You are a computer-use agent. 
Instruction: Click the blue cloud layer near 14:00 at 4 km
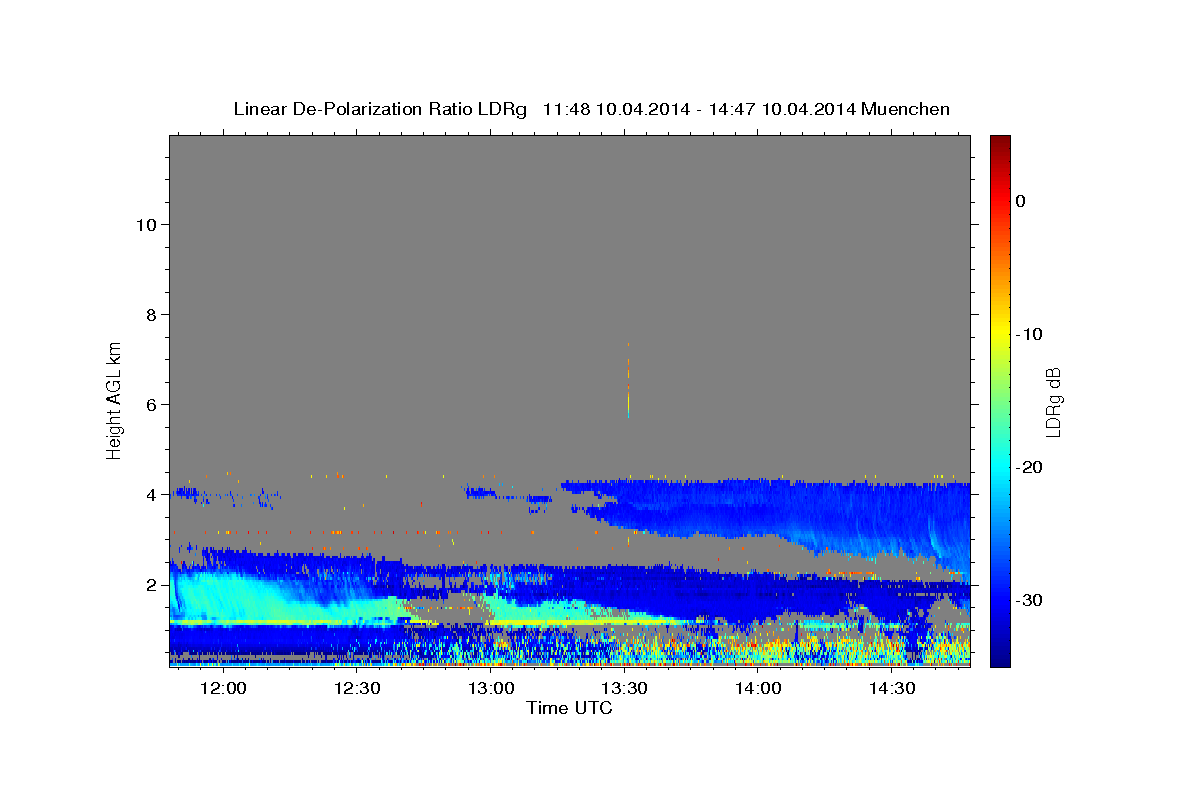coord(765,510)
